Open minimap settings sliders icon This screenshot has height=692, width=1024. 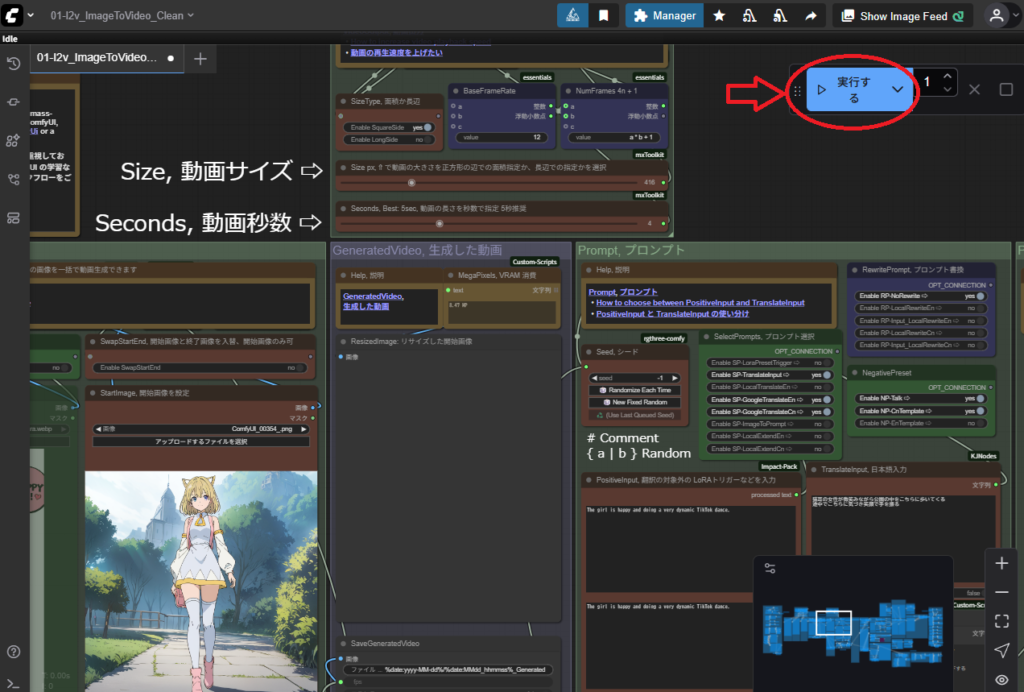click(x=770, y=569)
